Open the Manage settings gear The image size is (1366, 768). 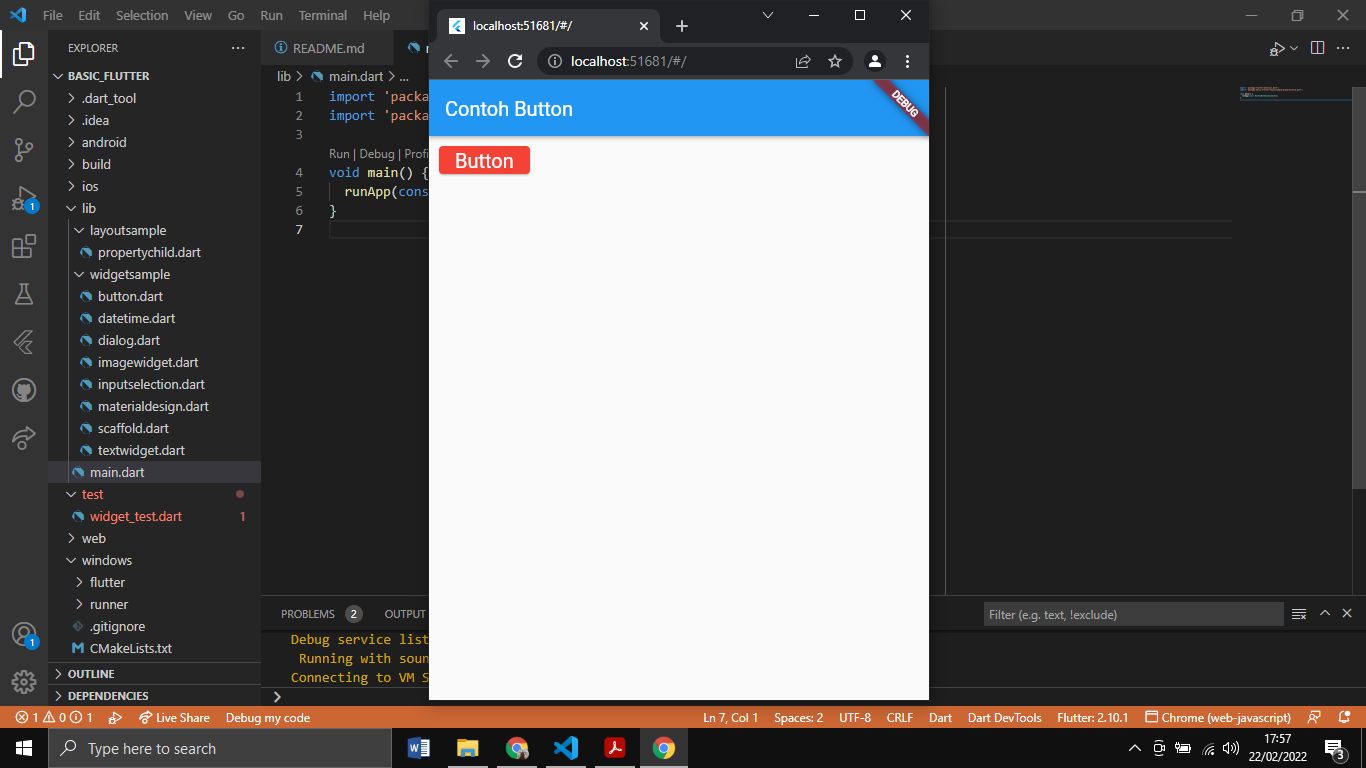[24, 682]
